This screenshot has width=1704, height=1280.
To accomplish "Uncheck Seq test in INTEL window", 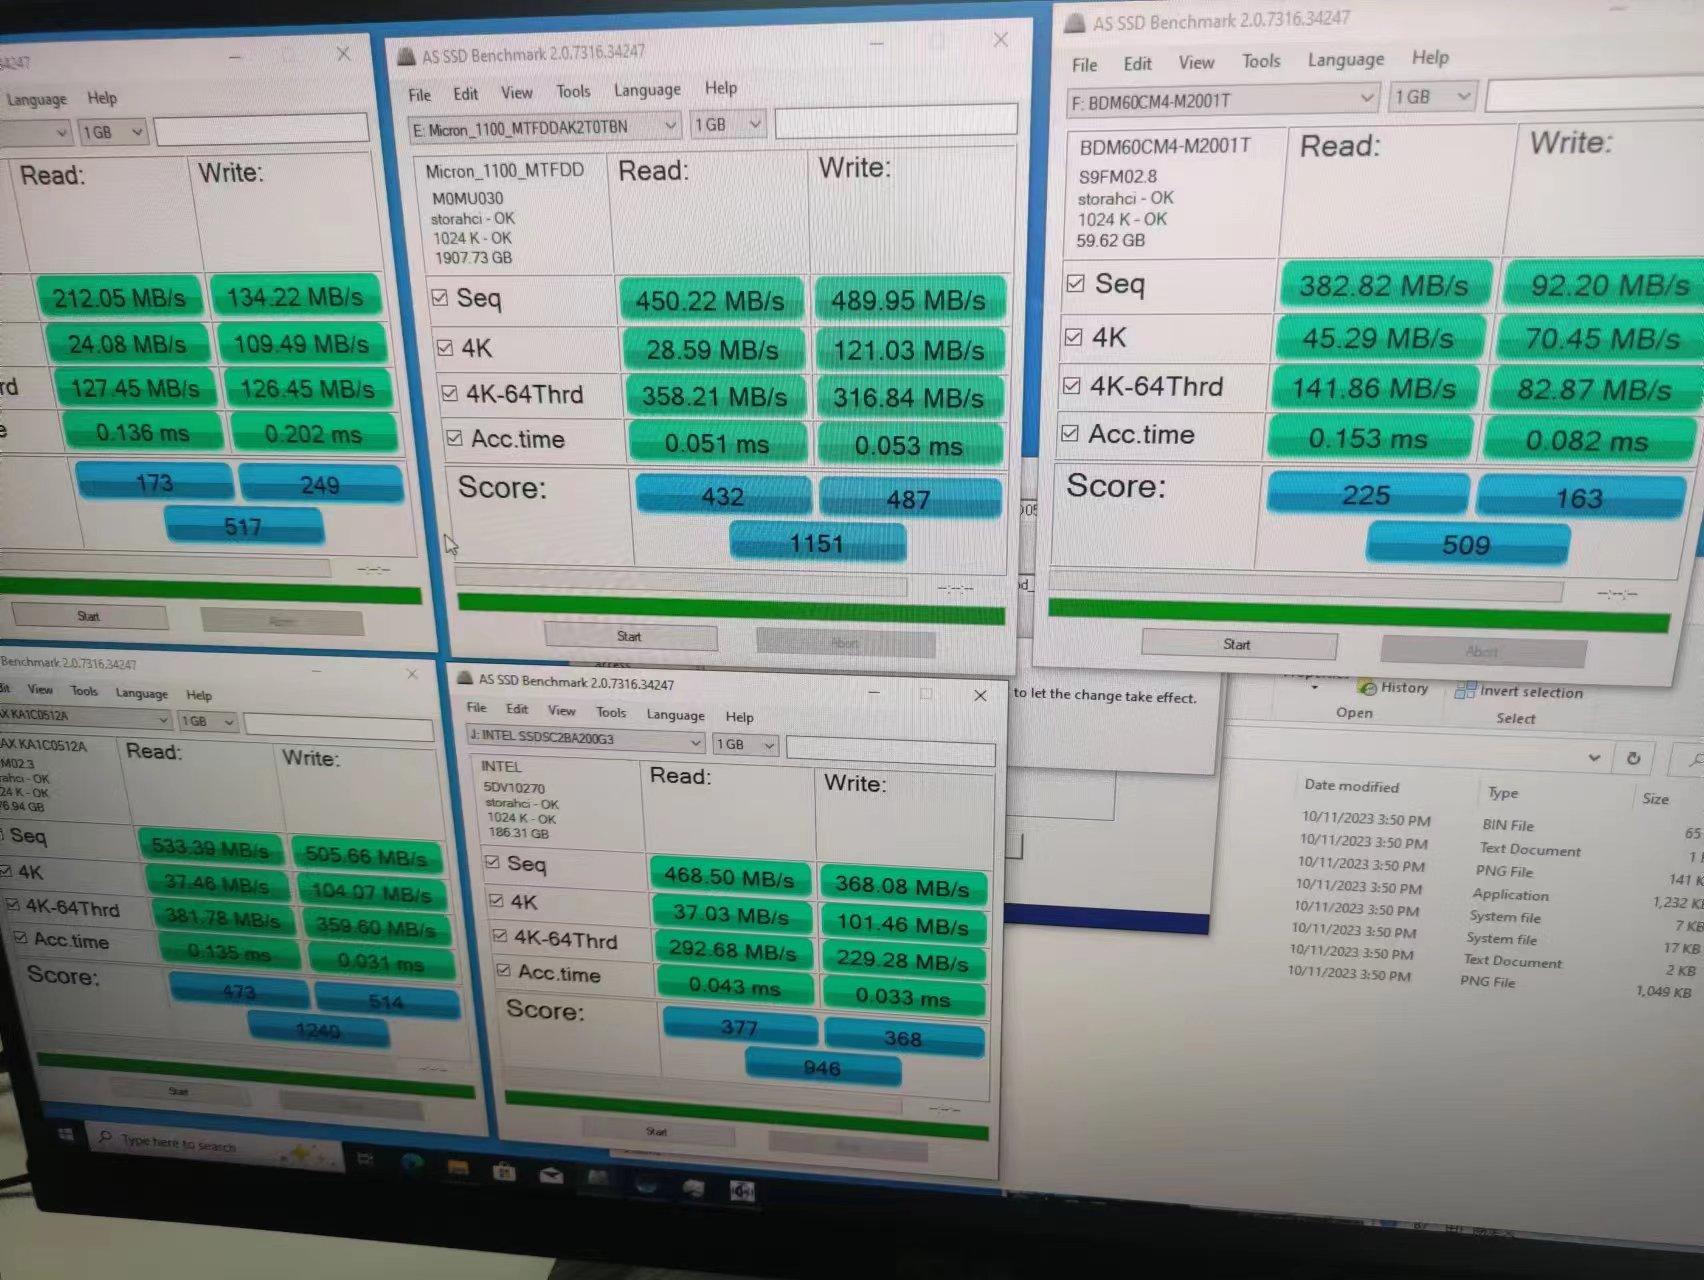I will (492, 861).
